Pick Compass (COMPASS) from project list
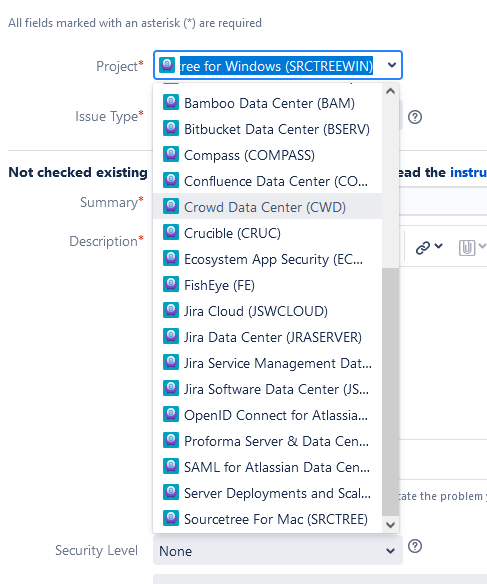 pyautogui.click(x=267, y=155)
